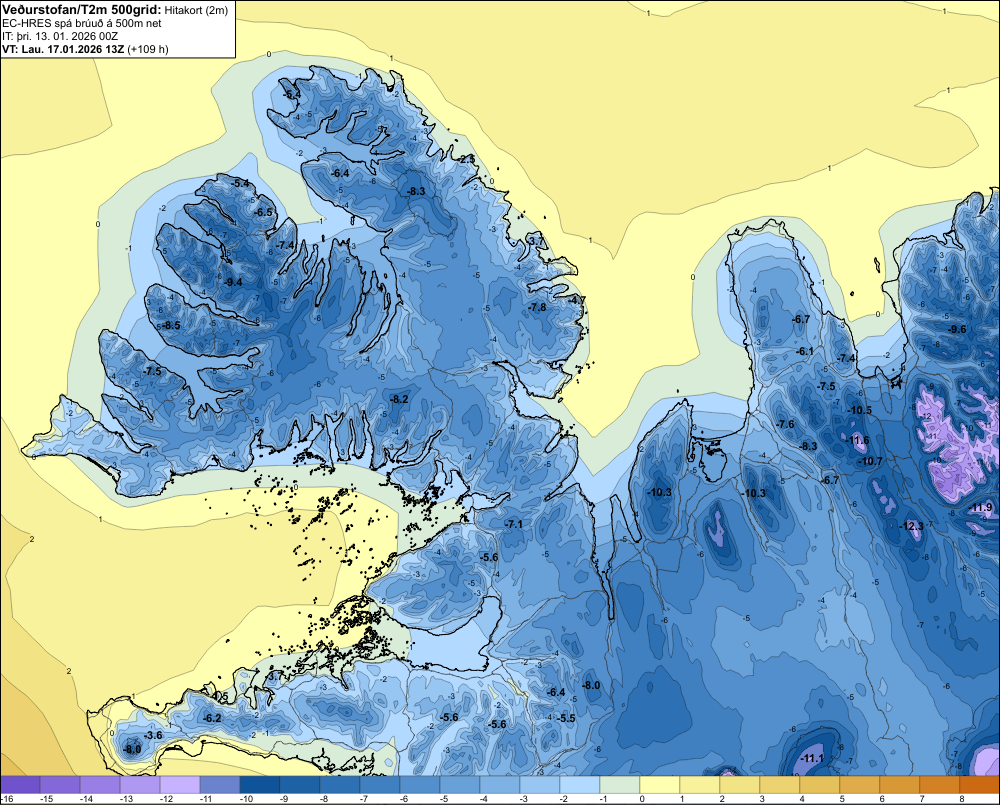Click the 'IT: þri. 13. 01. 2026 00Z' line

click(x=61, y=36)
